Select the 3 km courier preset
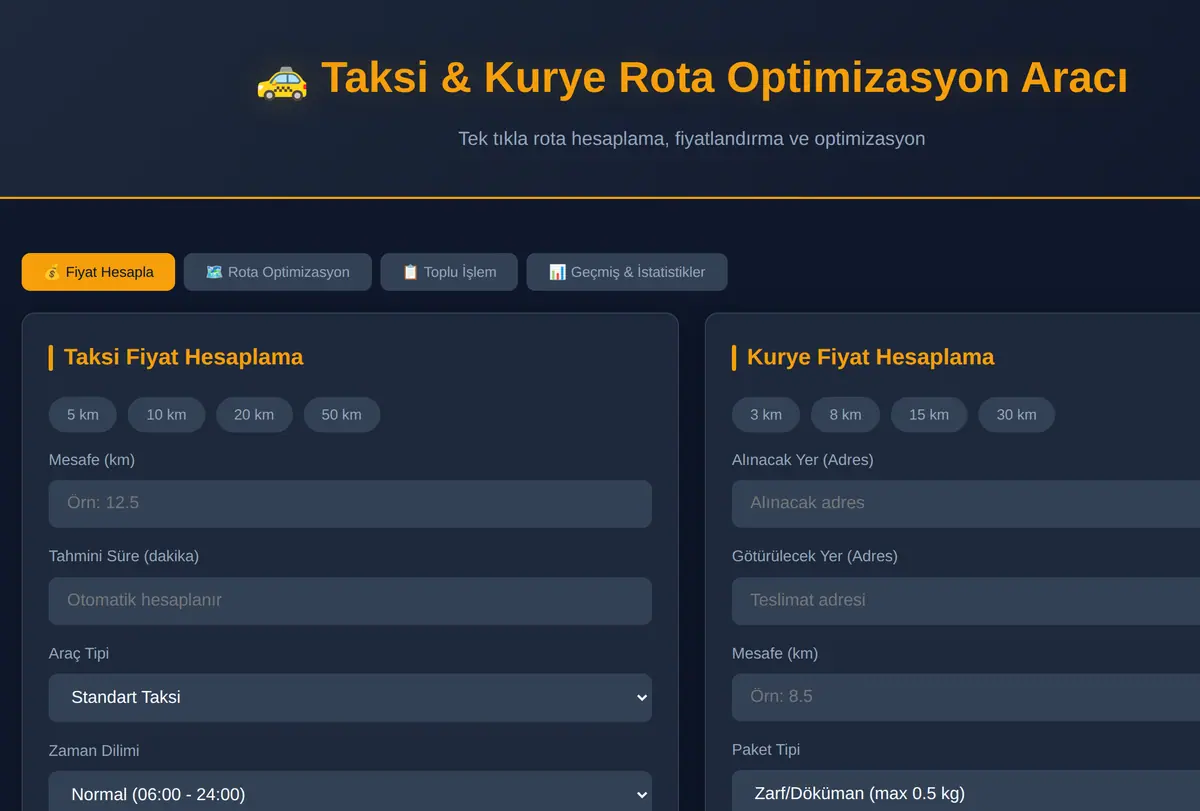The width and height of the screenshot is (1200, 811). click(x=766, y=415)
